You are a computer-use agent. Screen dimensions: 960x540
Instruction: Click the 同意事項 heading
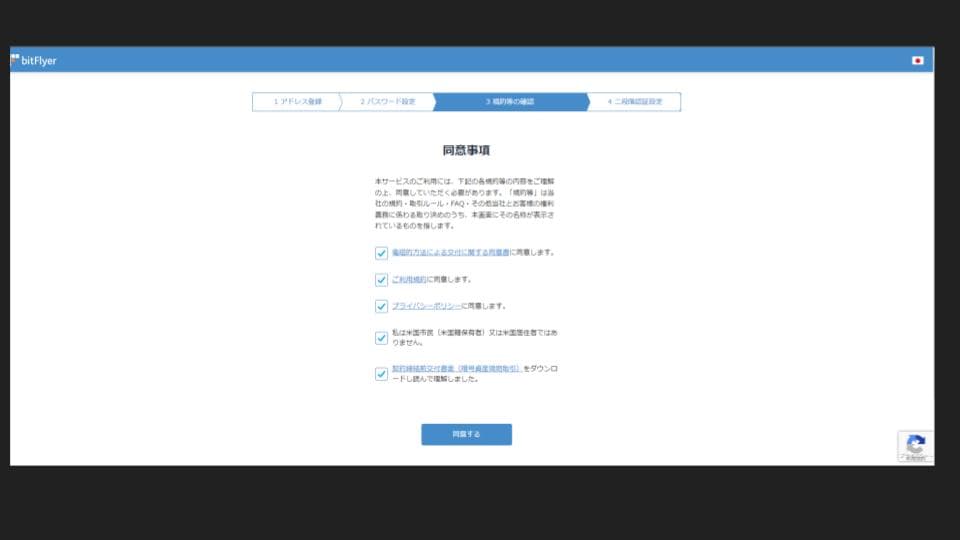[x=467, y=150]
